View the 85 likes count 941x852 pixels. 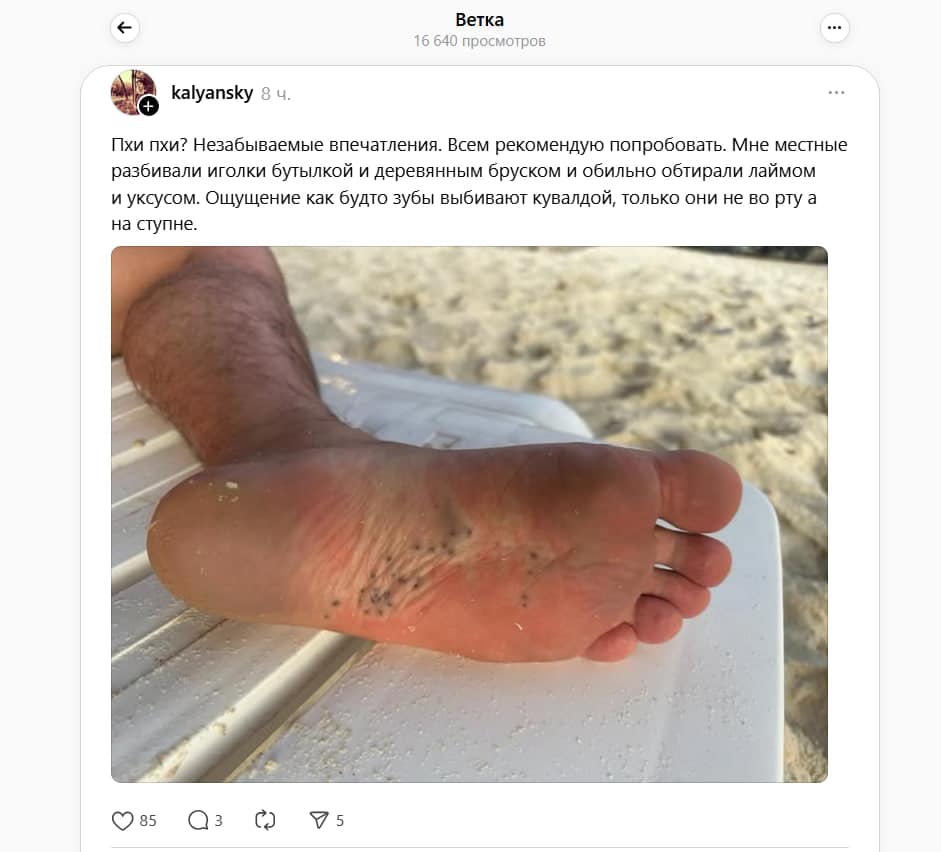coord(148,821)
